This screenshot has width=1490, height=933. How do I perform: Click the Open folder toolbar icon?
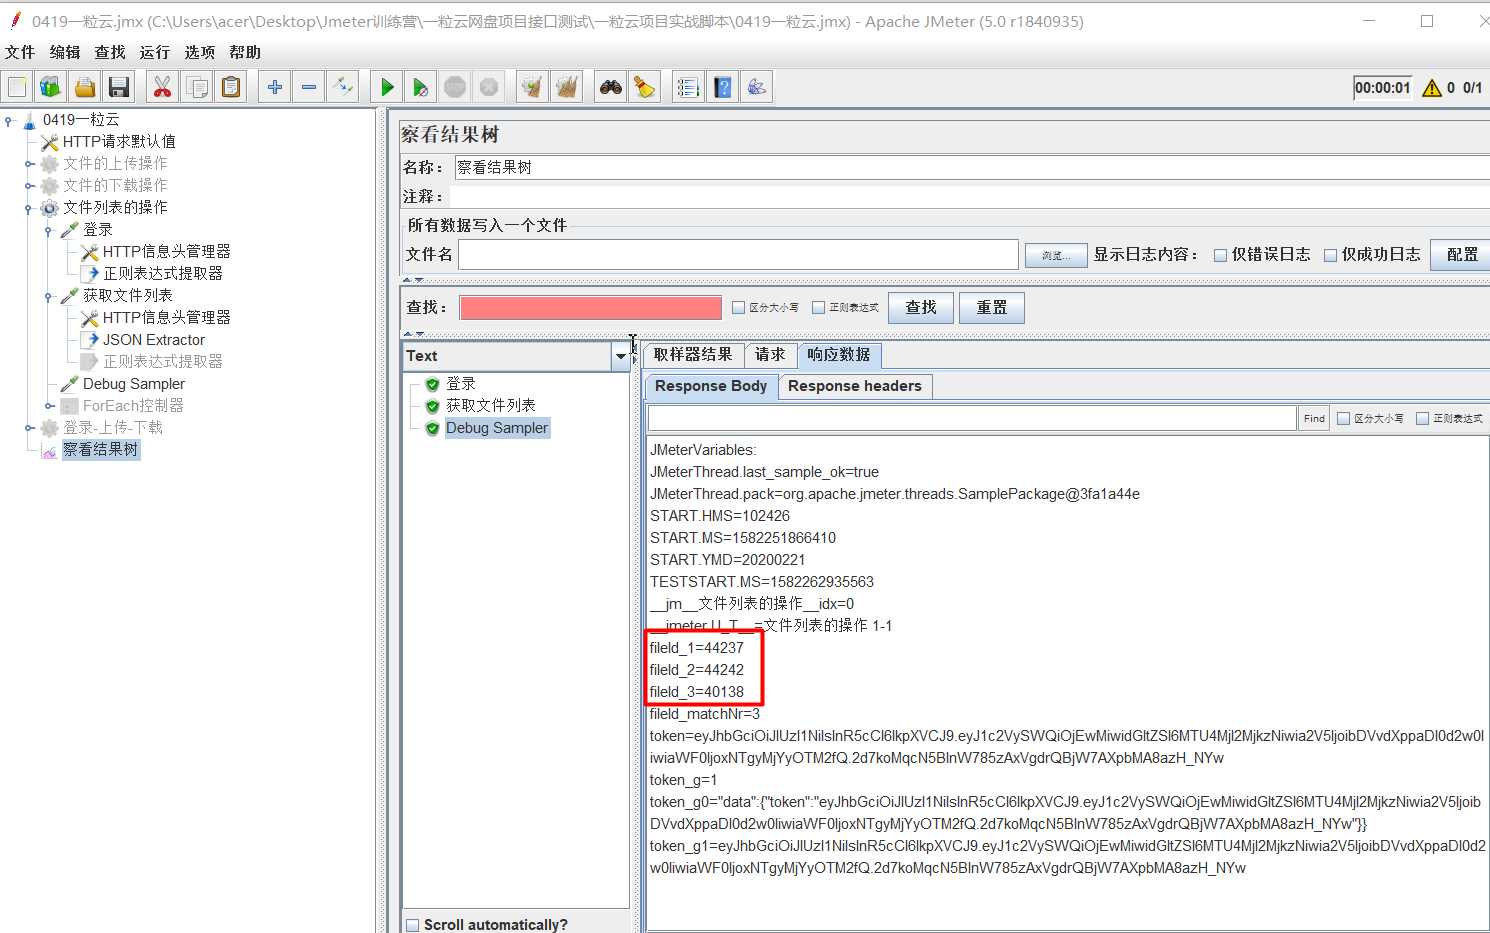coord(84,87)
